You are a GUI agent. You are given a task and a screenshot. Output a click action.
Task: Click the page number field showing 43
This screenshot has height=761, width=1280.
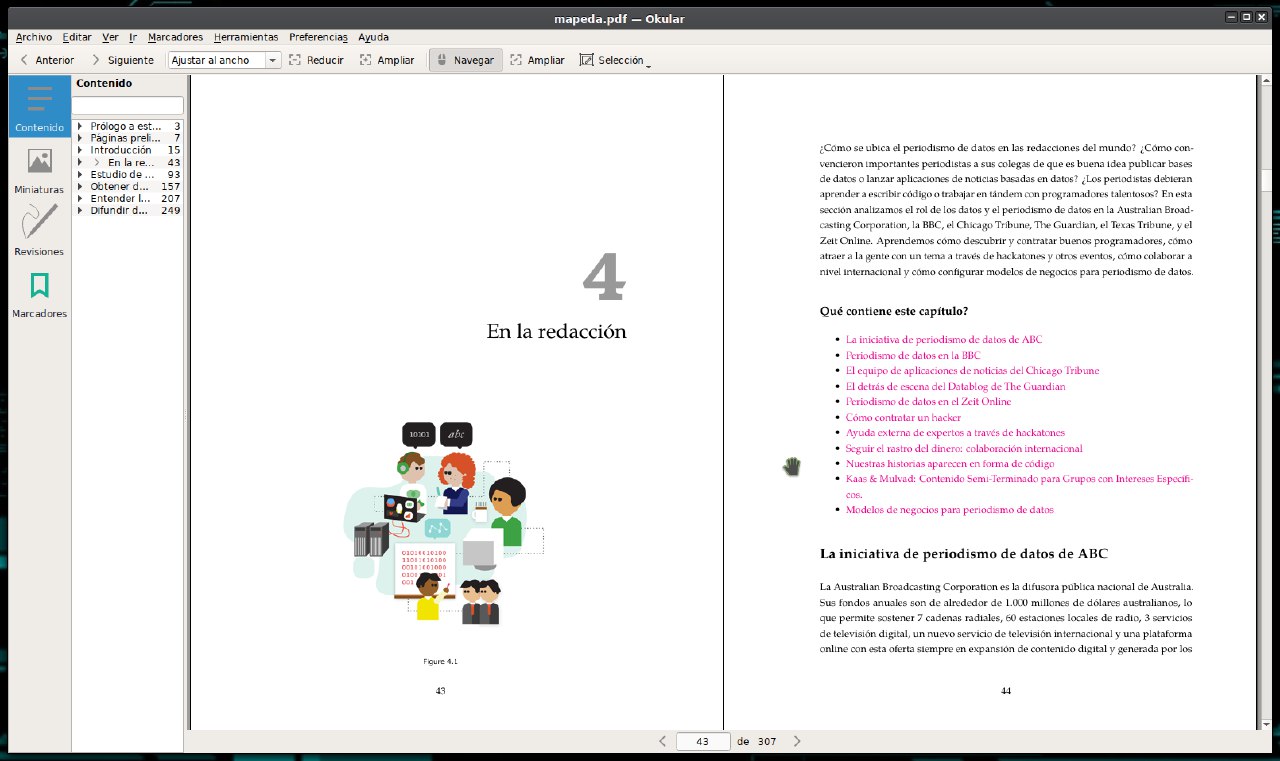tap(702, 742)
